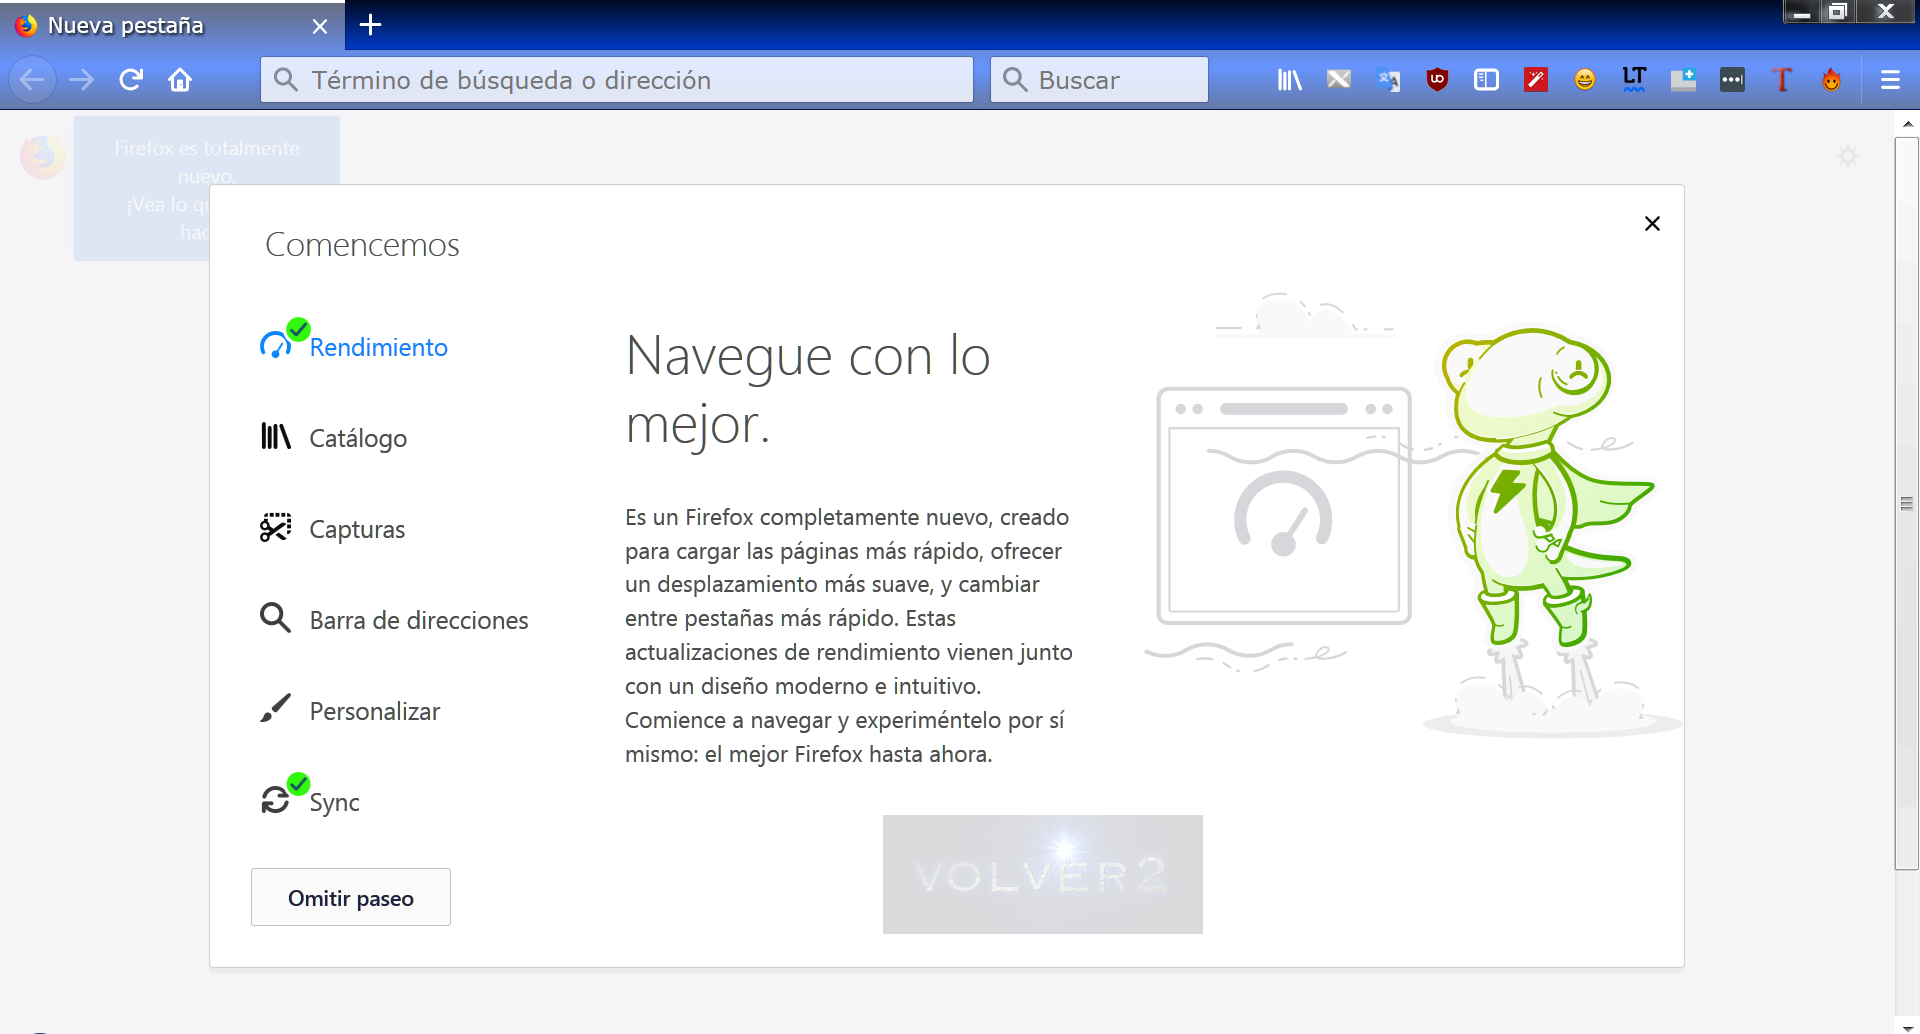Viewport: 1920px width, 1034px height.
Task: Open a new tab
Action: click(x=370, y=25)
